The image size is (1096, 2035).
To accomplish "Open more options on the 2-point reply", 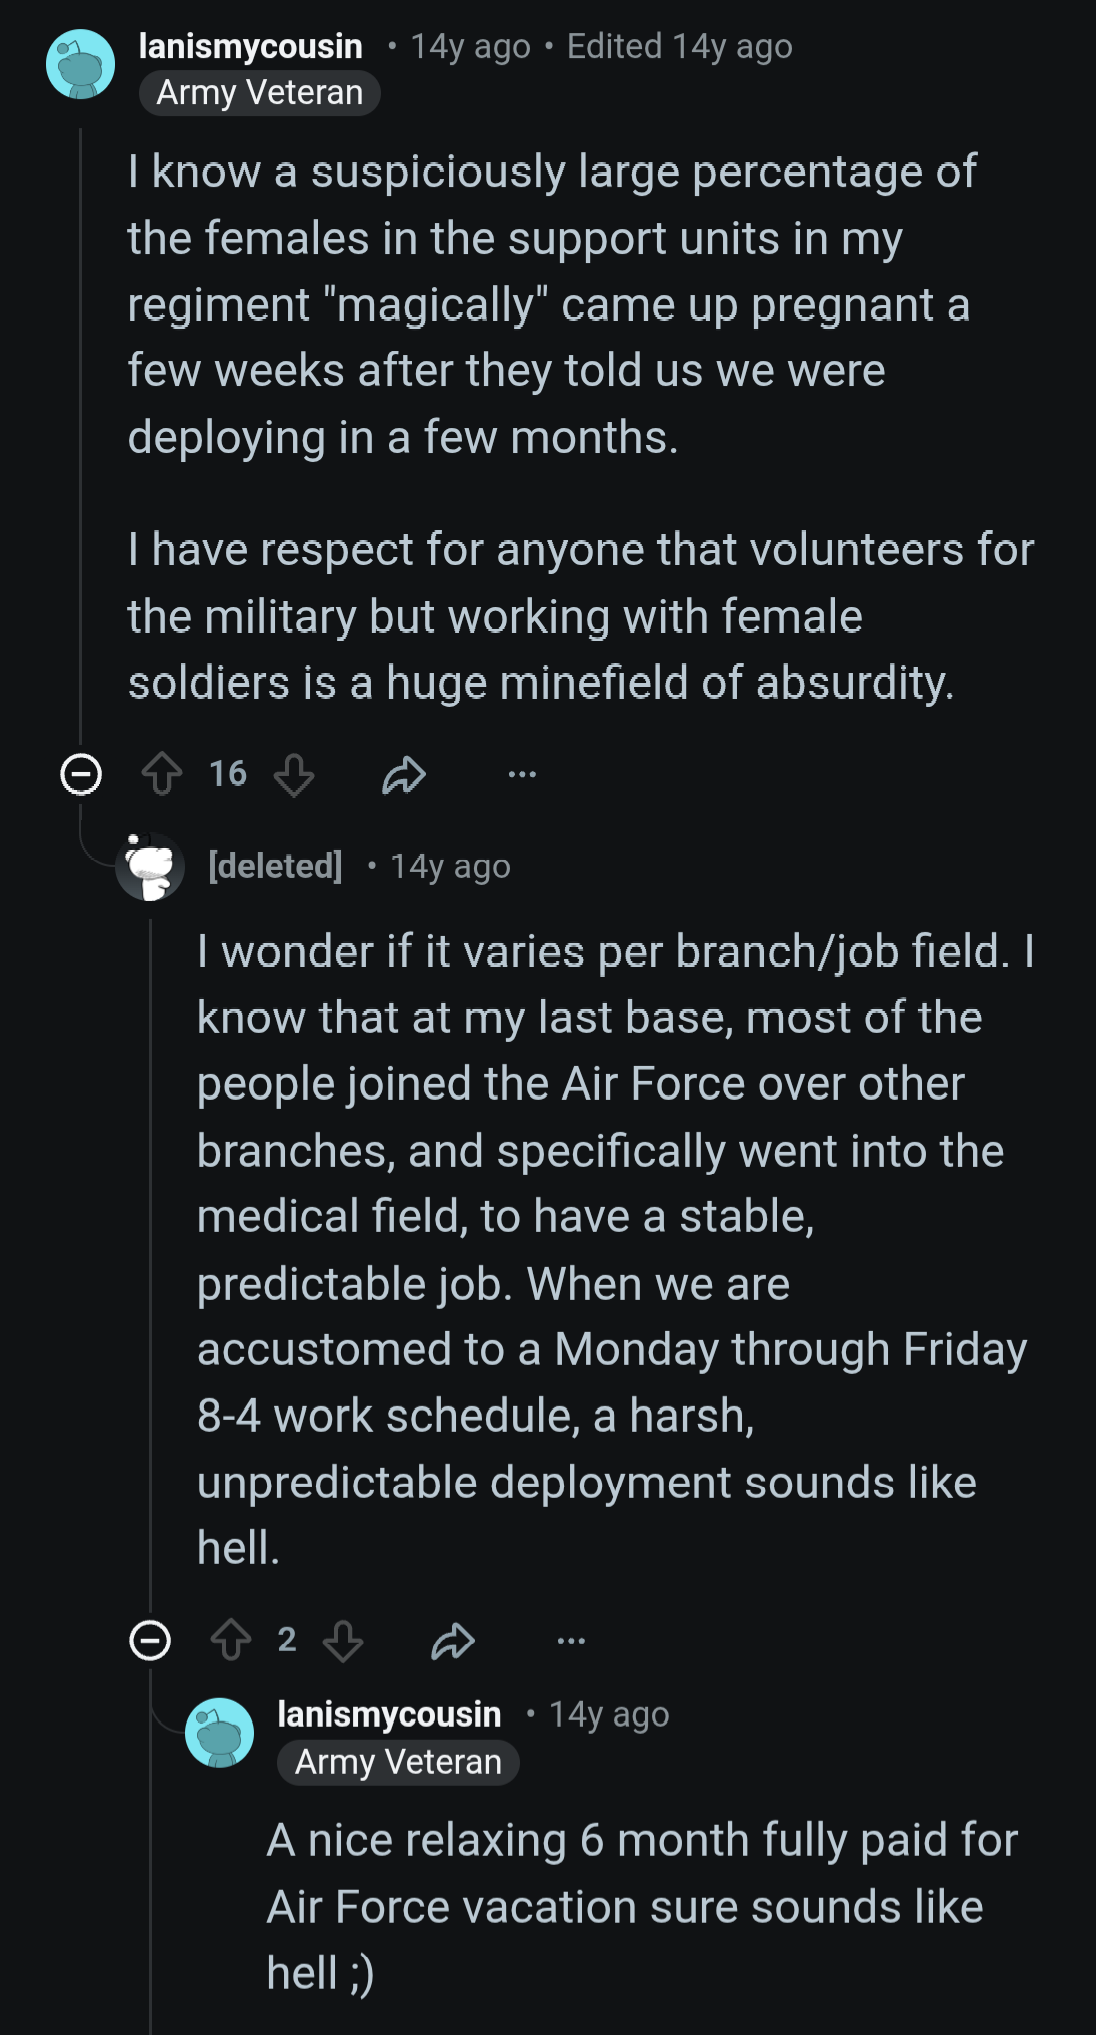I will [x=571, y=1640].
